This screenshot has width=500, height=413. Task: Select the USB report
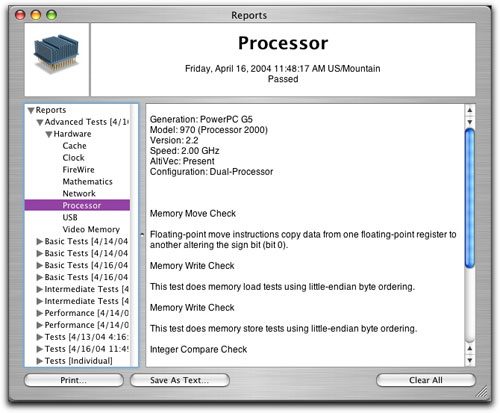coord(70,217)
